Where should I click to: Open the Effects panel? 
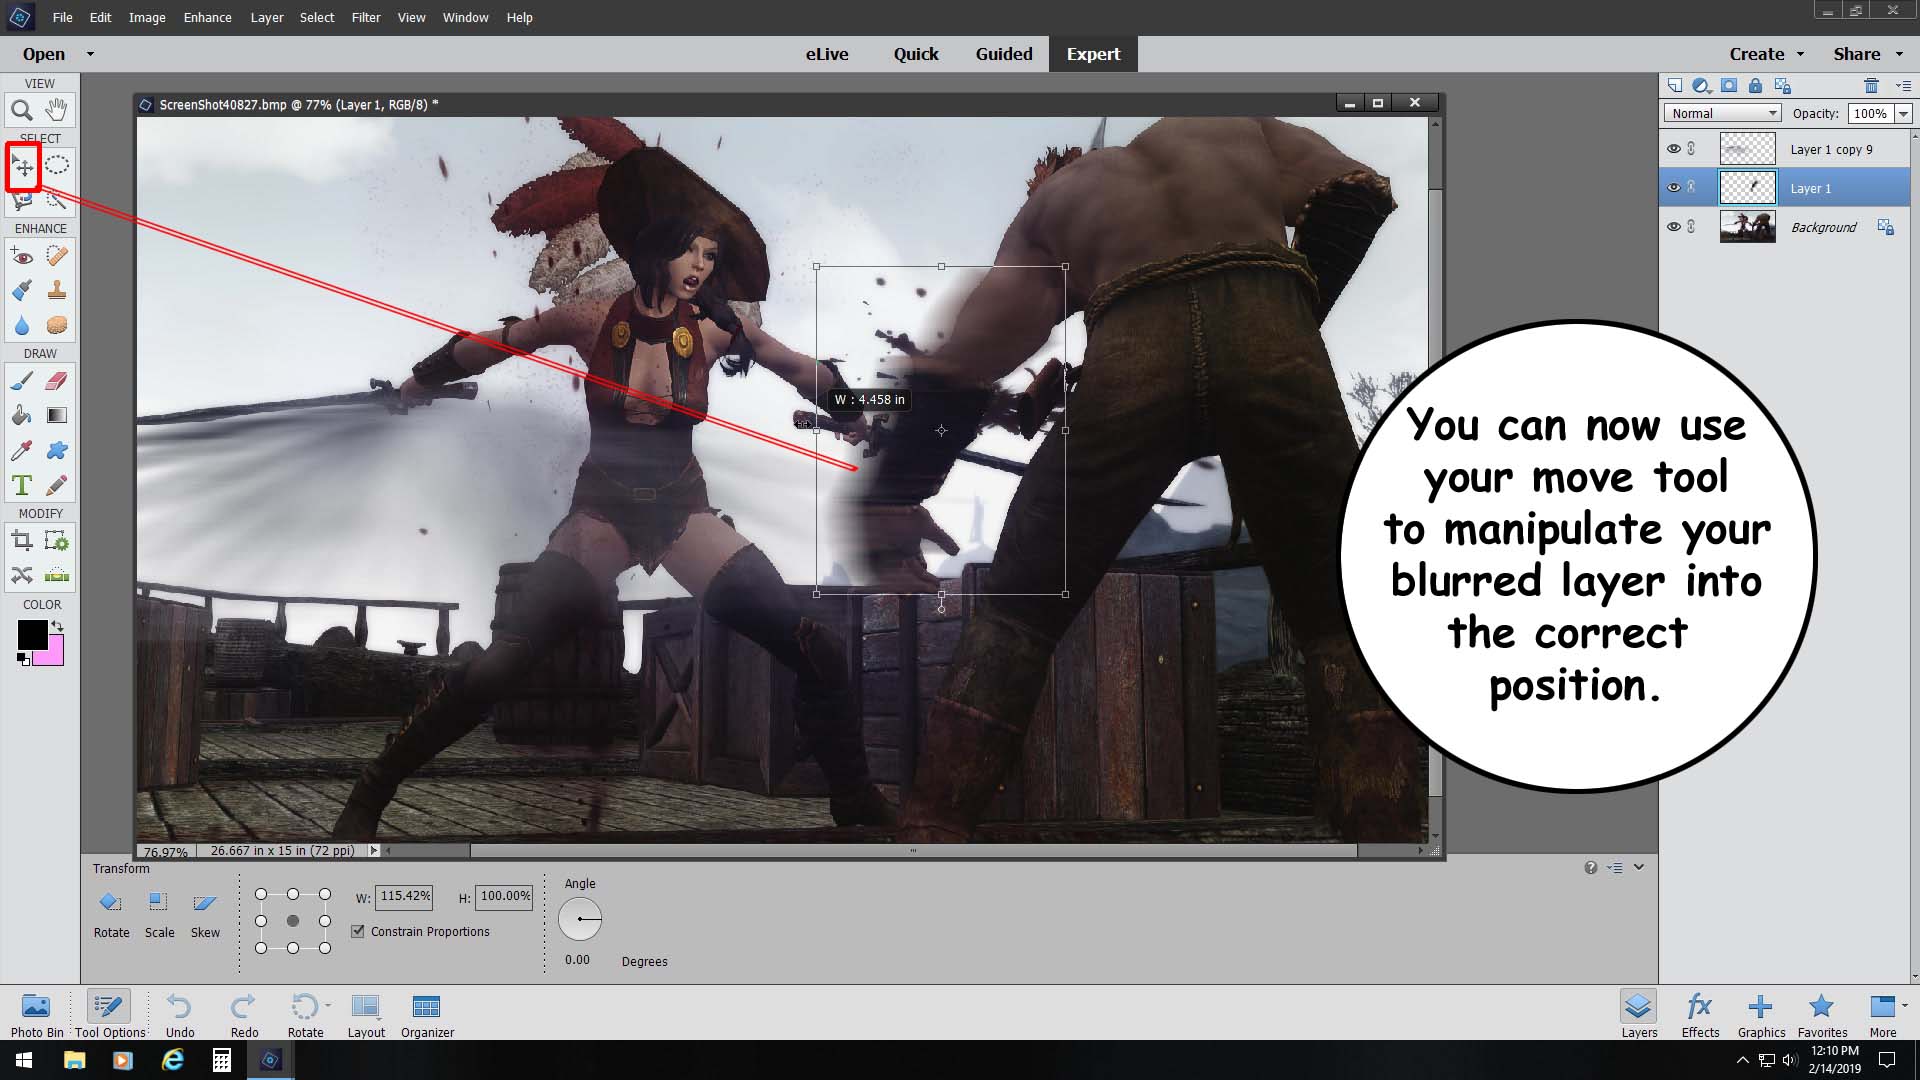(1700, 1014)
